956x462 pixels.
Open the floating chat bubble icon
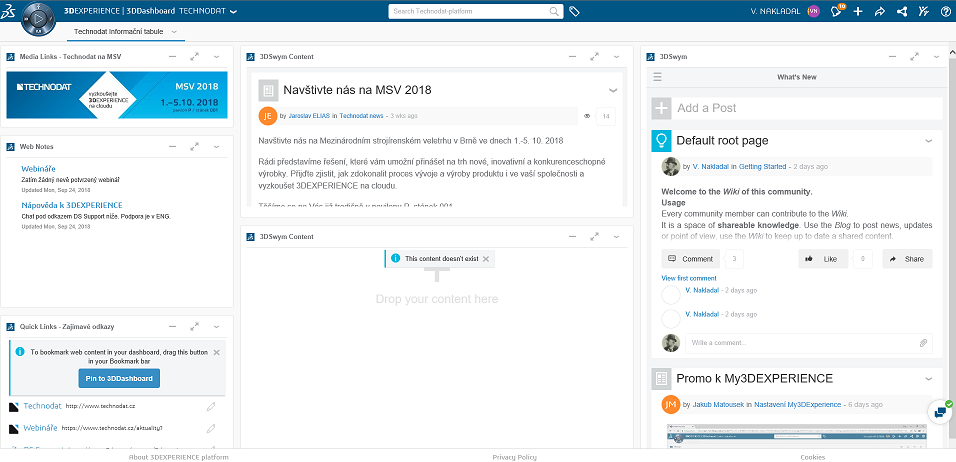(x=941, y=413)
